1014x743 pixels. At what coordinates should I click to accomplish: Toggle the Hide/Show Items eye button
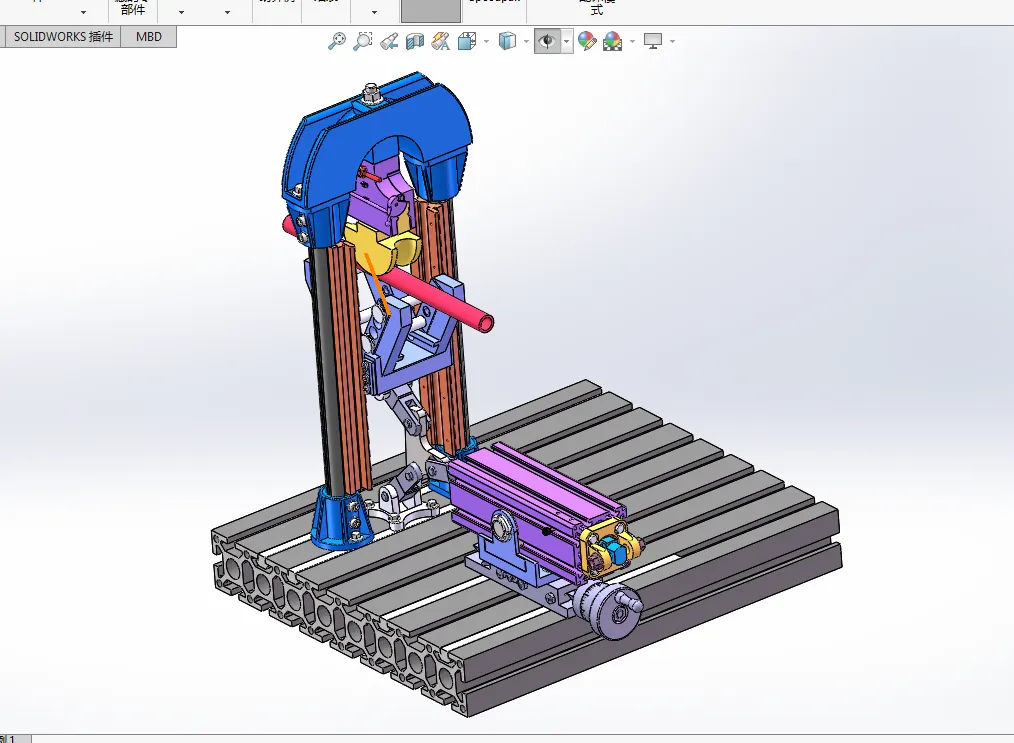tap(547, 41)
